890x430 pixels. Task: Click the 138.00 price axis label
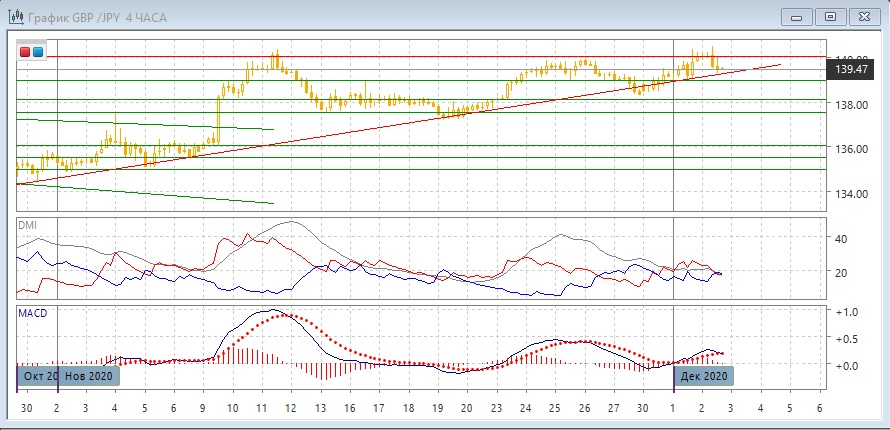[x=850, y=105]
